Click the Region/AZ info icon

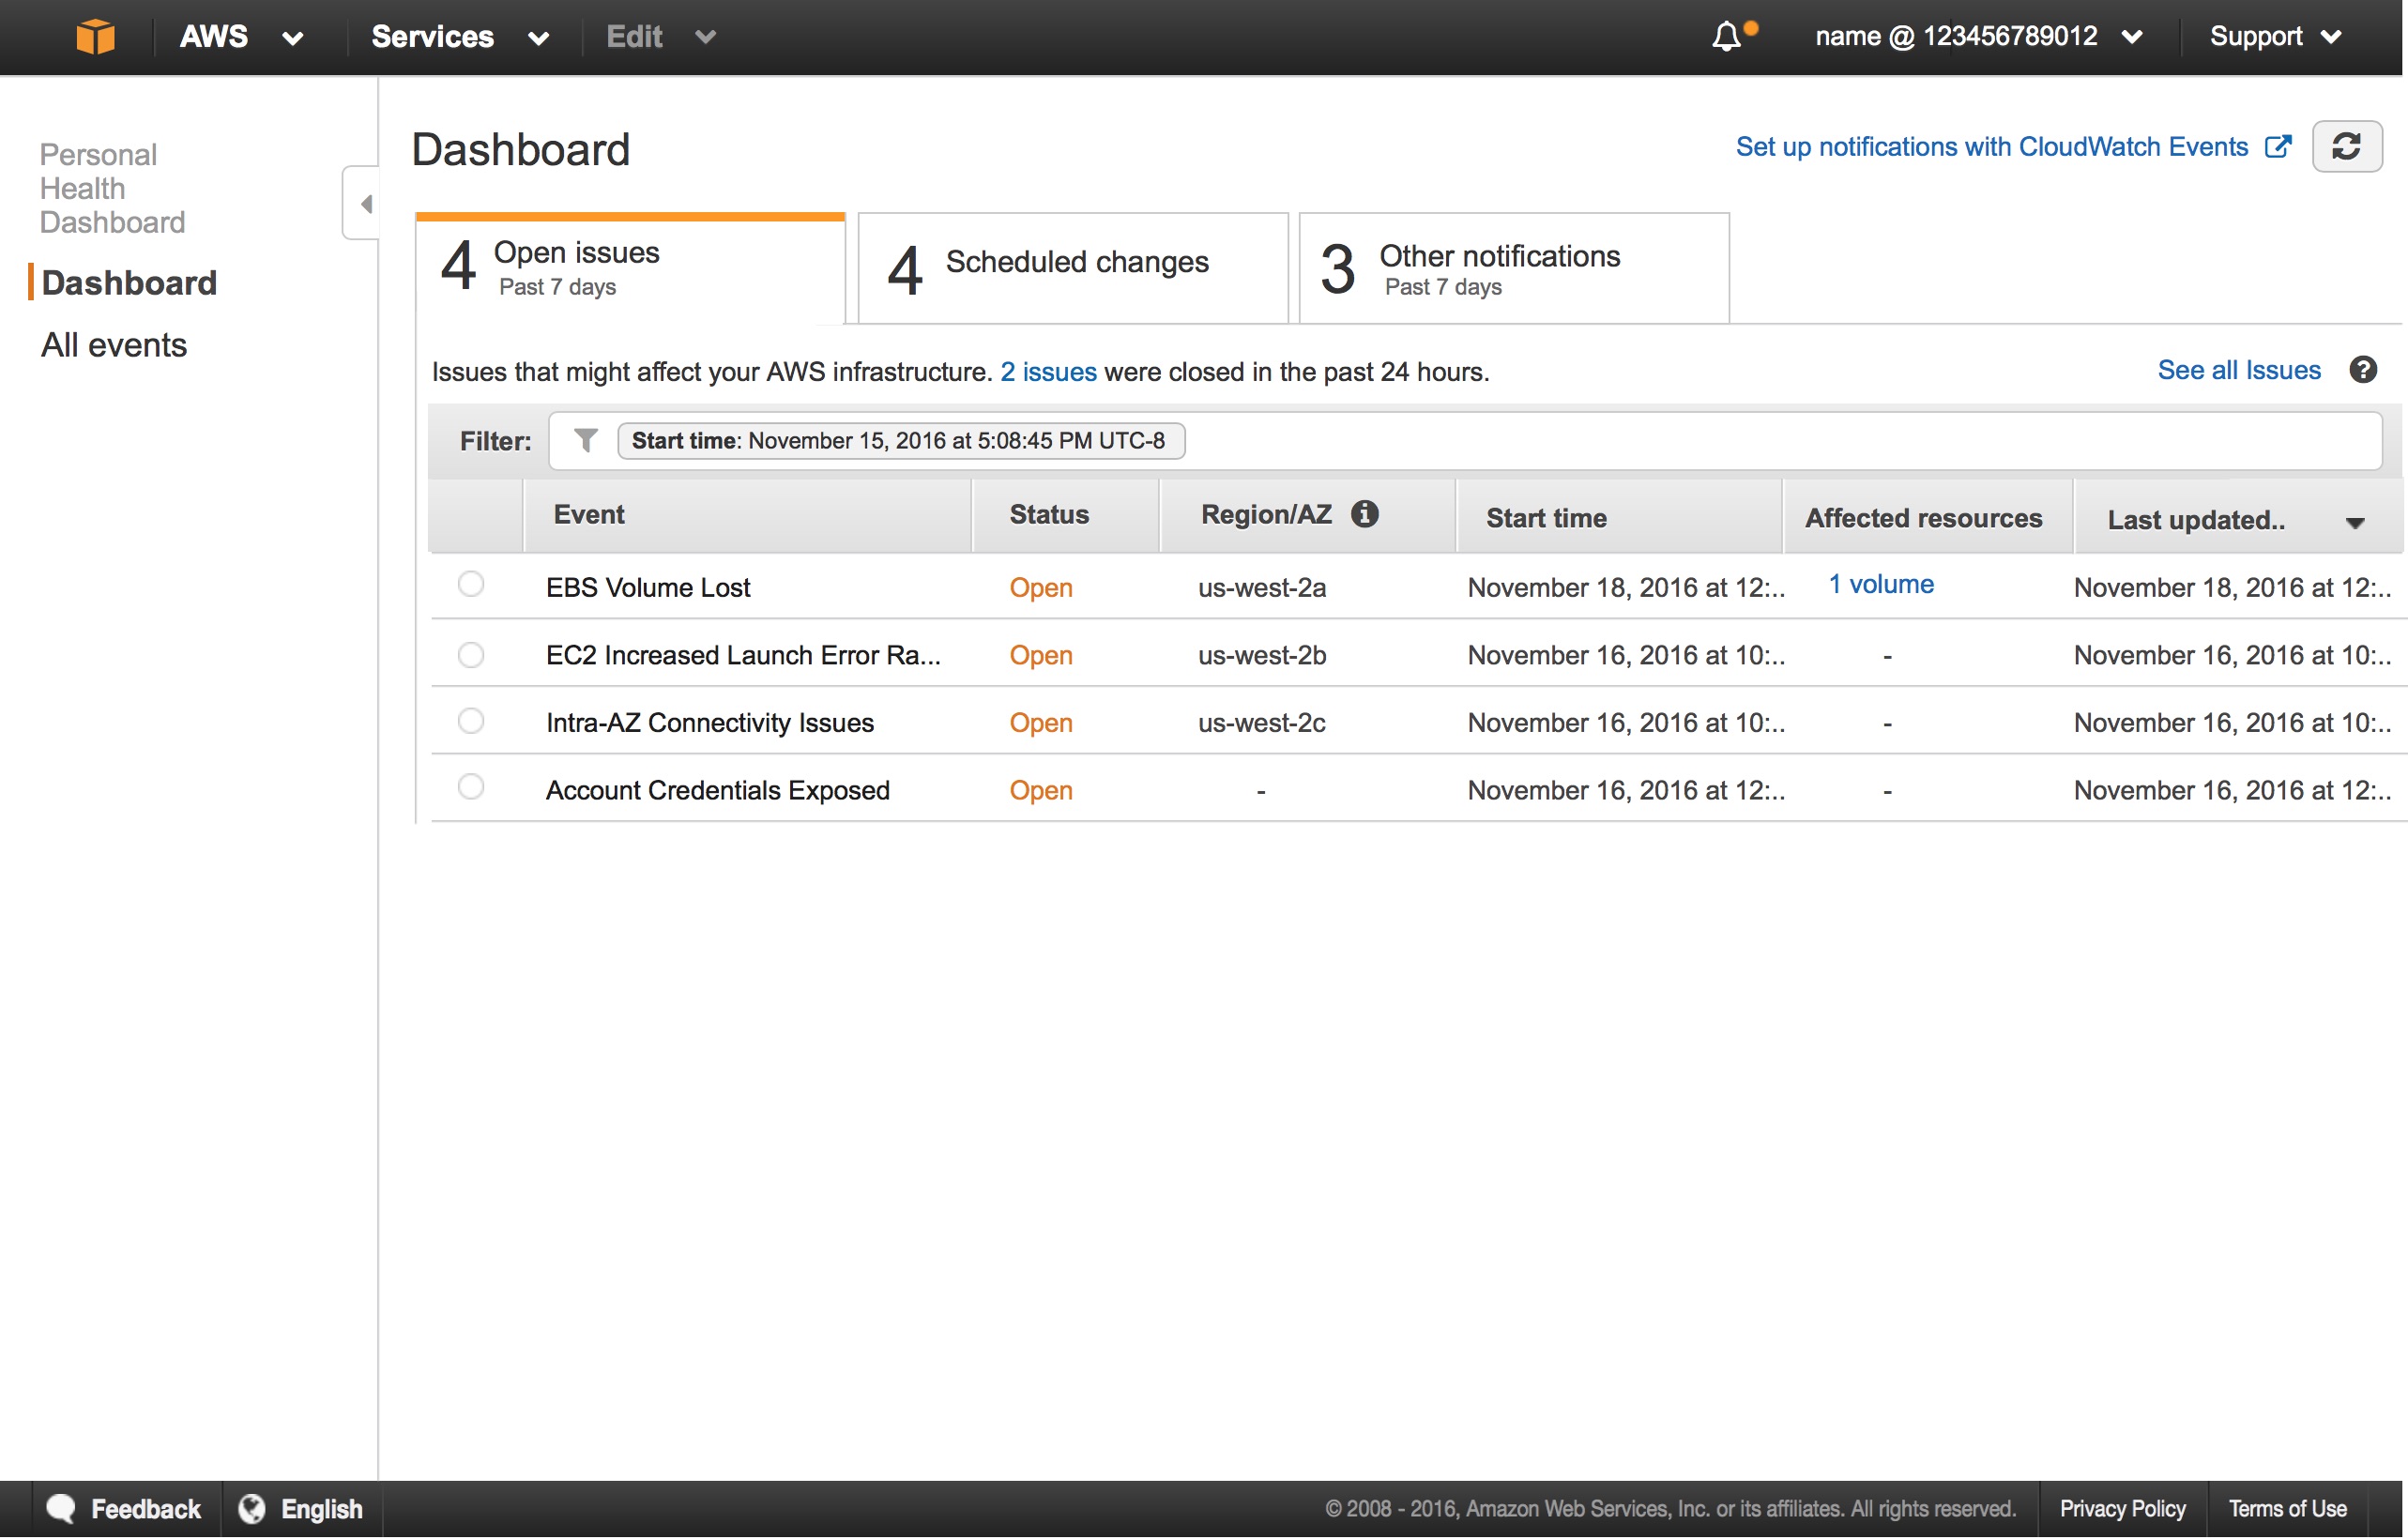pos(1366,513)
